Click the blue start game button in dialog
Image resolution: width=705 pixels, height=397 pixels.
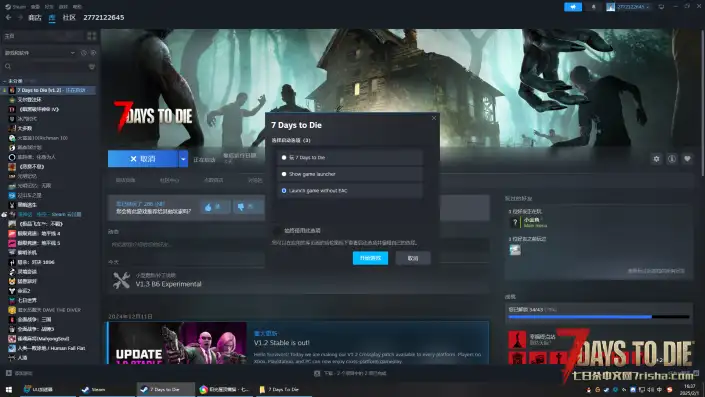(x=370, y=258)
